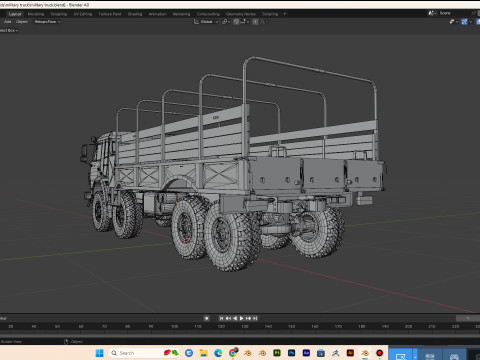
Task: Click the red record icon on taskbar
Action: [380, 353]
